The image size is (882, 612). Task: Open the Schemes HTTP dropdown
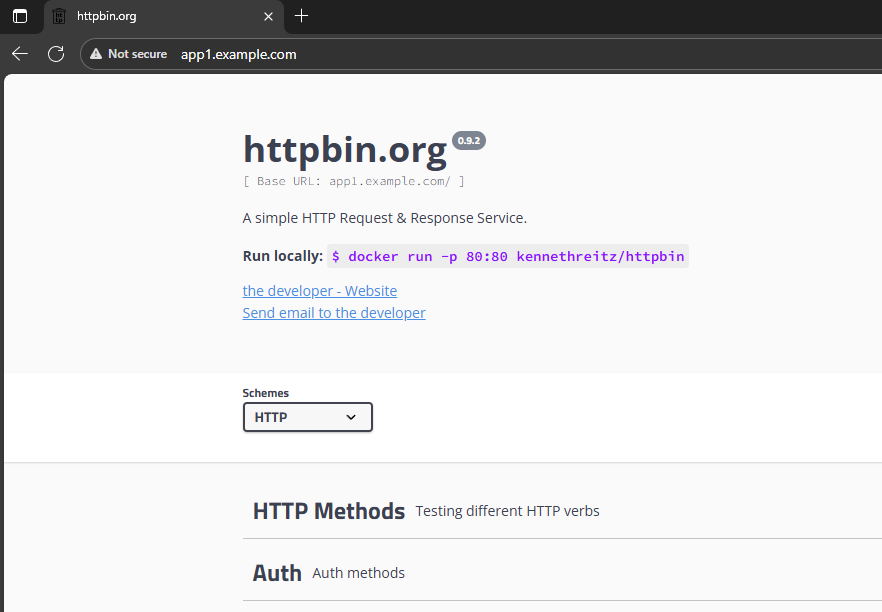(x=308, y=417)
